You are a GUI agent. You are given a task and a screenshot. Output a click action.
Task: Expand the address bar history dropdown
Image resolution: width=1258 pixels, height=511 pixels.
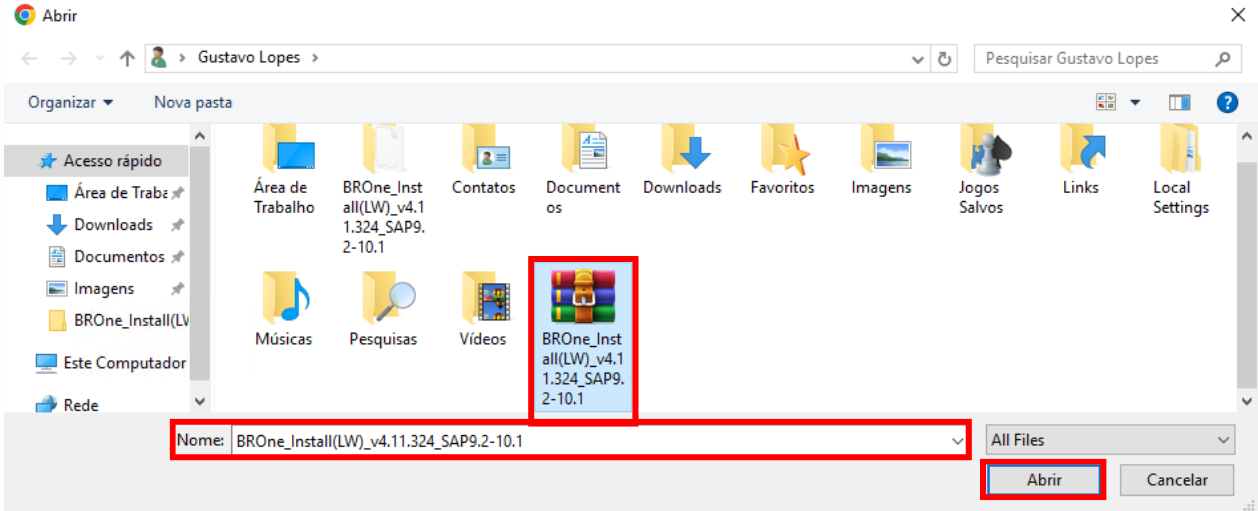tap(918, 59)
